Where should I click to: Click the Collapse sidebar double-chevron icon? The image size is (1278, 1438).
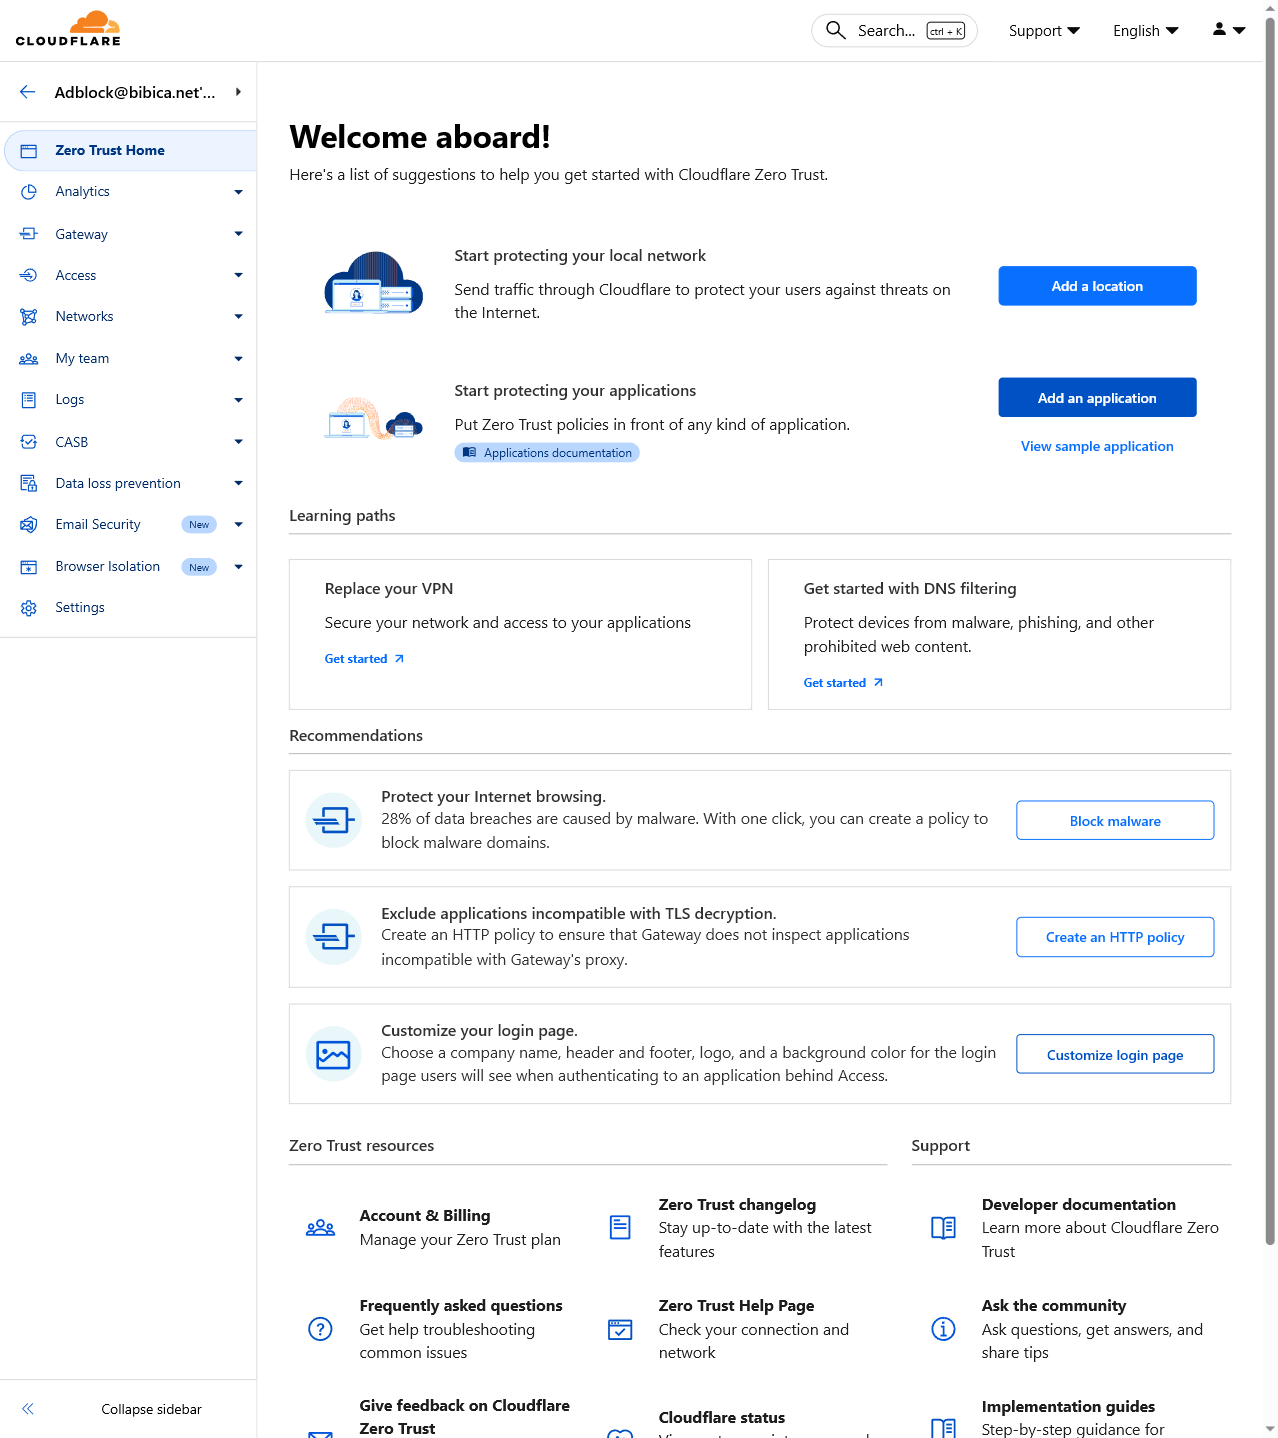point(28,1409)
